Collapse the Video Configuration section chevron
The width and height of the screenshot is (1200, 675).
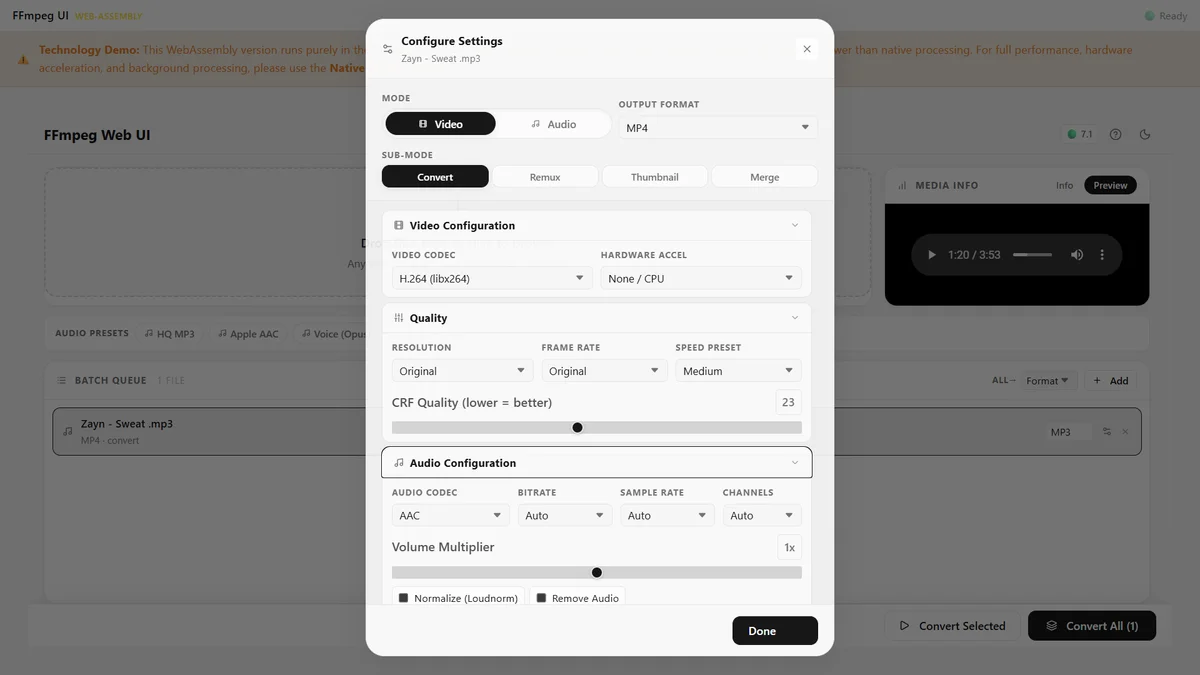795,225
